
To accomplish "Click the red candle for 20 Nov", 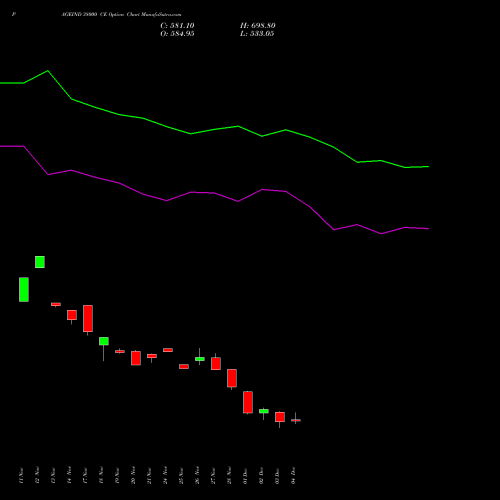I will (136, 358).
